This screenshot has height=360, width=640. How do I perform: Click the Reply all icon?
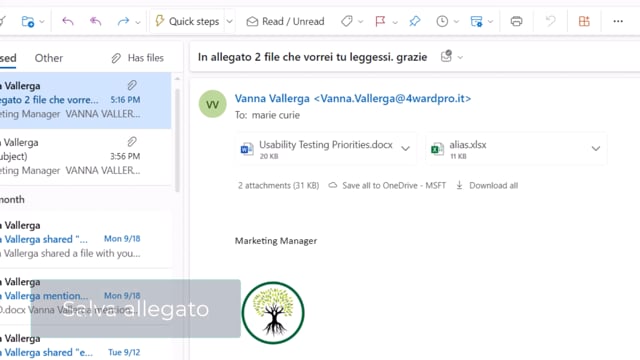click(96, 21)
